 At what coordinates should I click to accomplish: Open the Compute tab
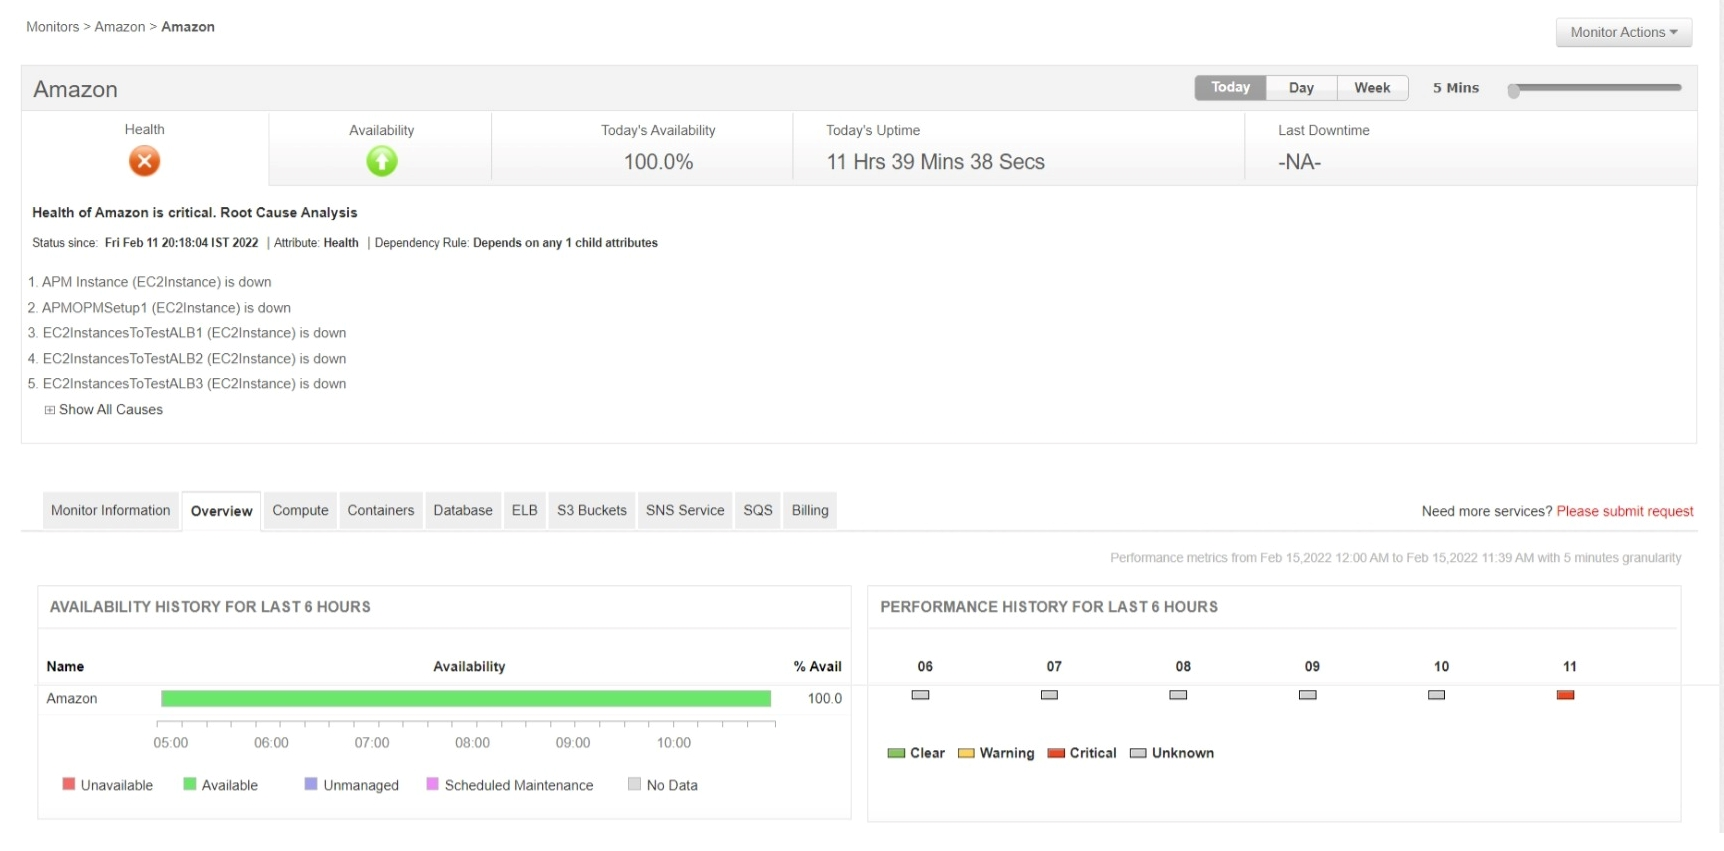point(300,511)
